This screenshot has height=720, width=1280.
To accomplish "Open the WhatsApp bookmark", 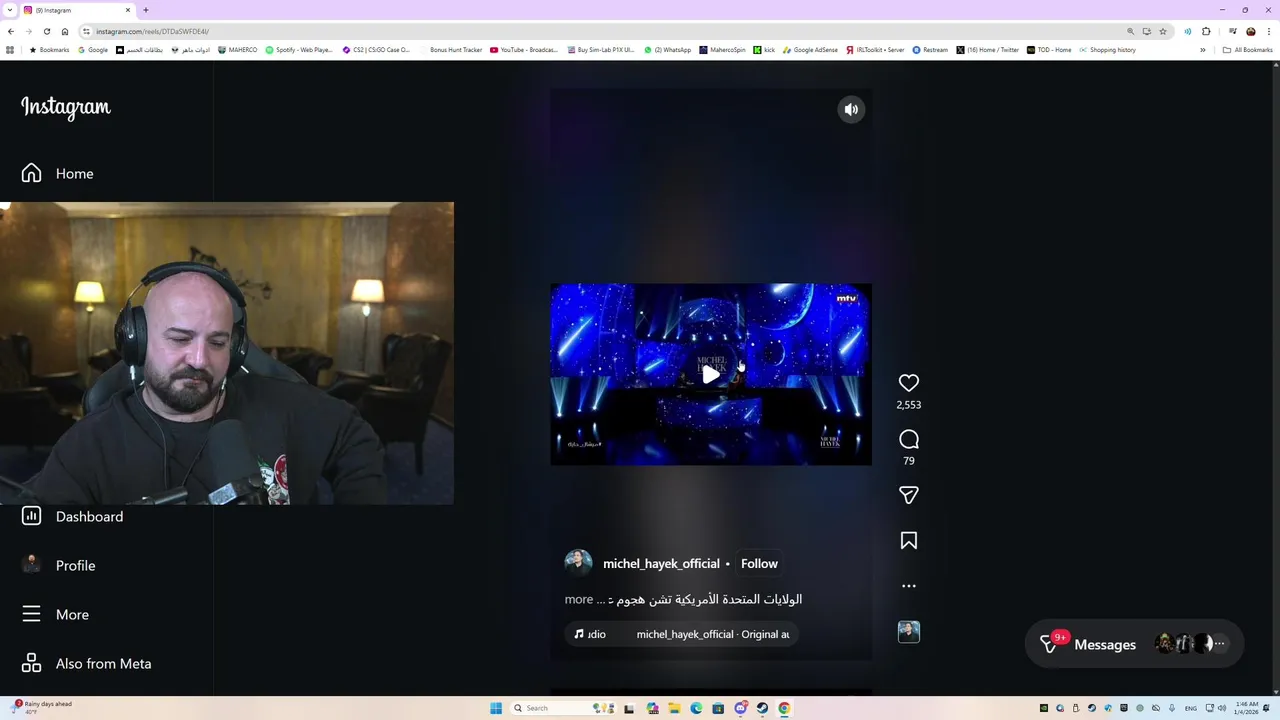I will (x=668, y=50).
